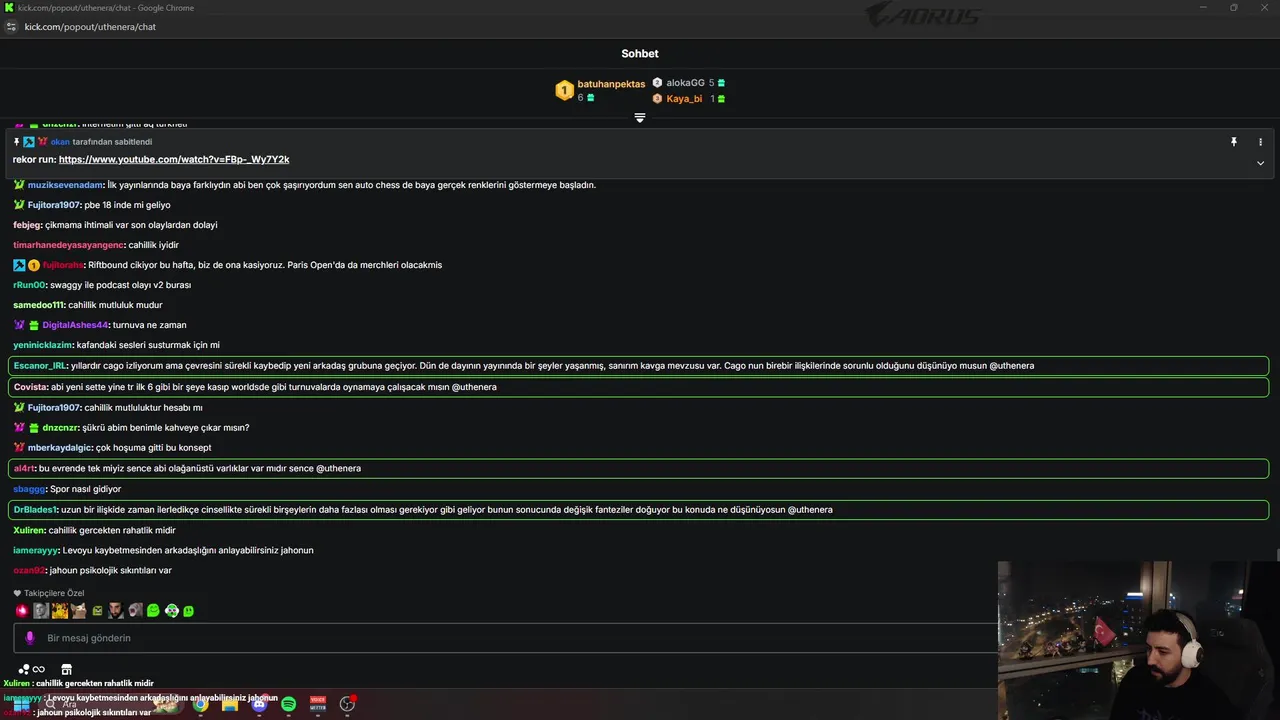Click the green gift badge beside DigitalAshes44
This screenshot has width=1280, height=720.
33,325
